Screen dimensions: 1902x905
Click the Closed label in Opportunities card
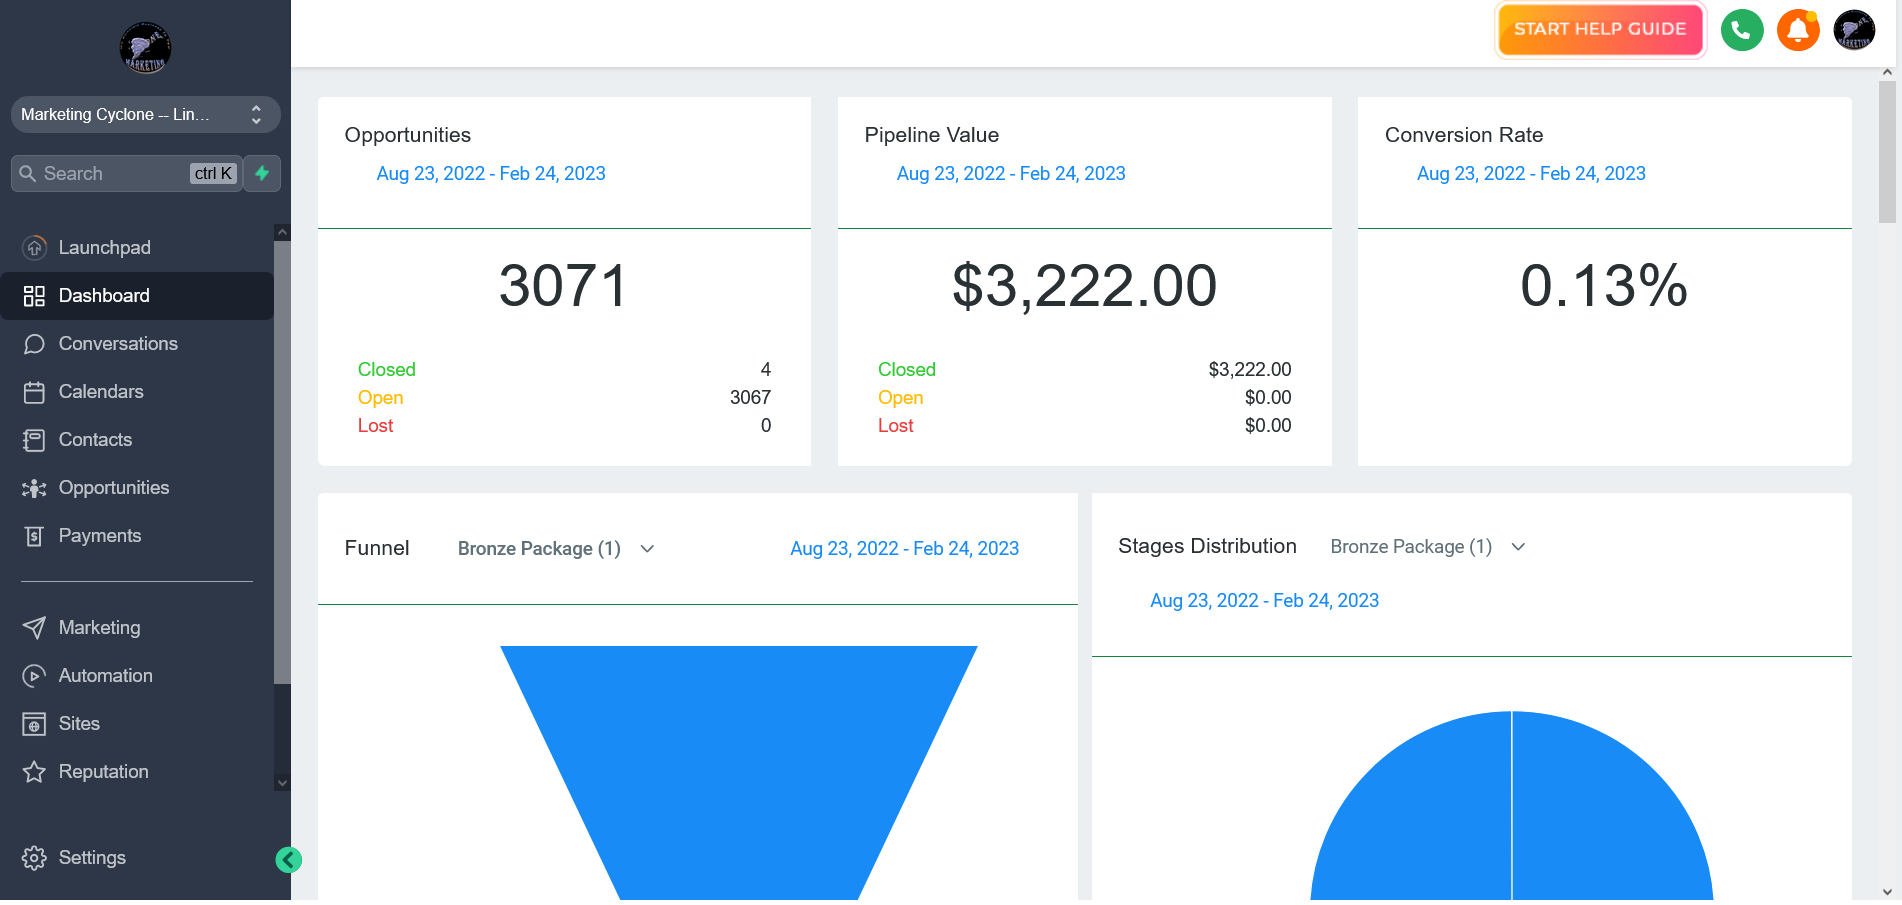point(386,369)
